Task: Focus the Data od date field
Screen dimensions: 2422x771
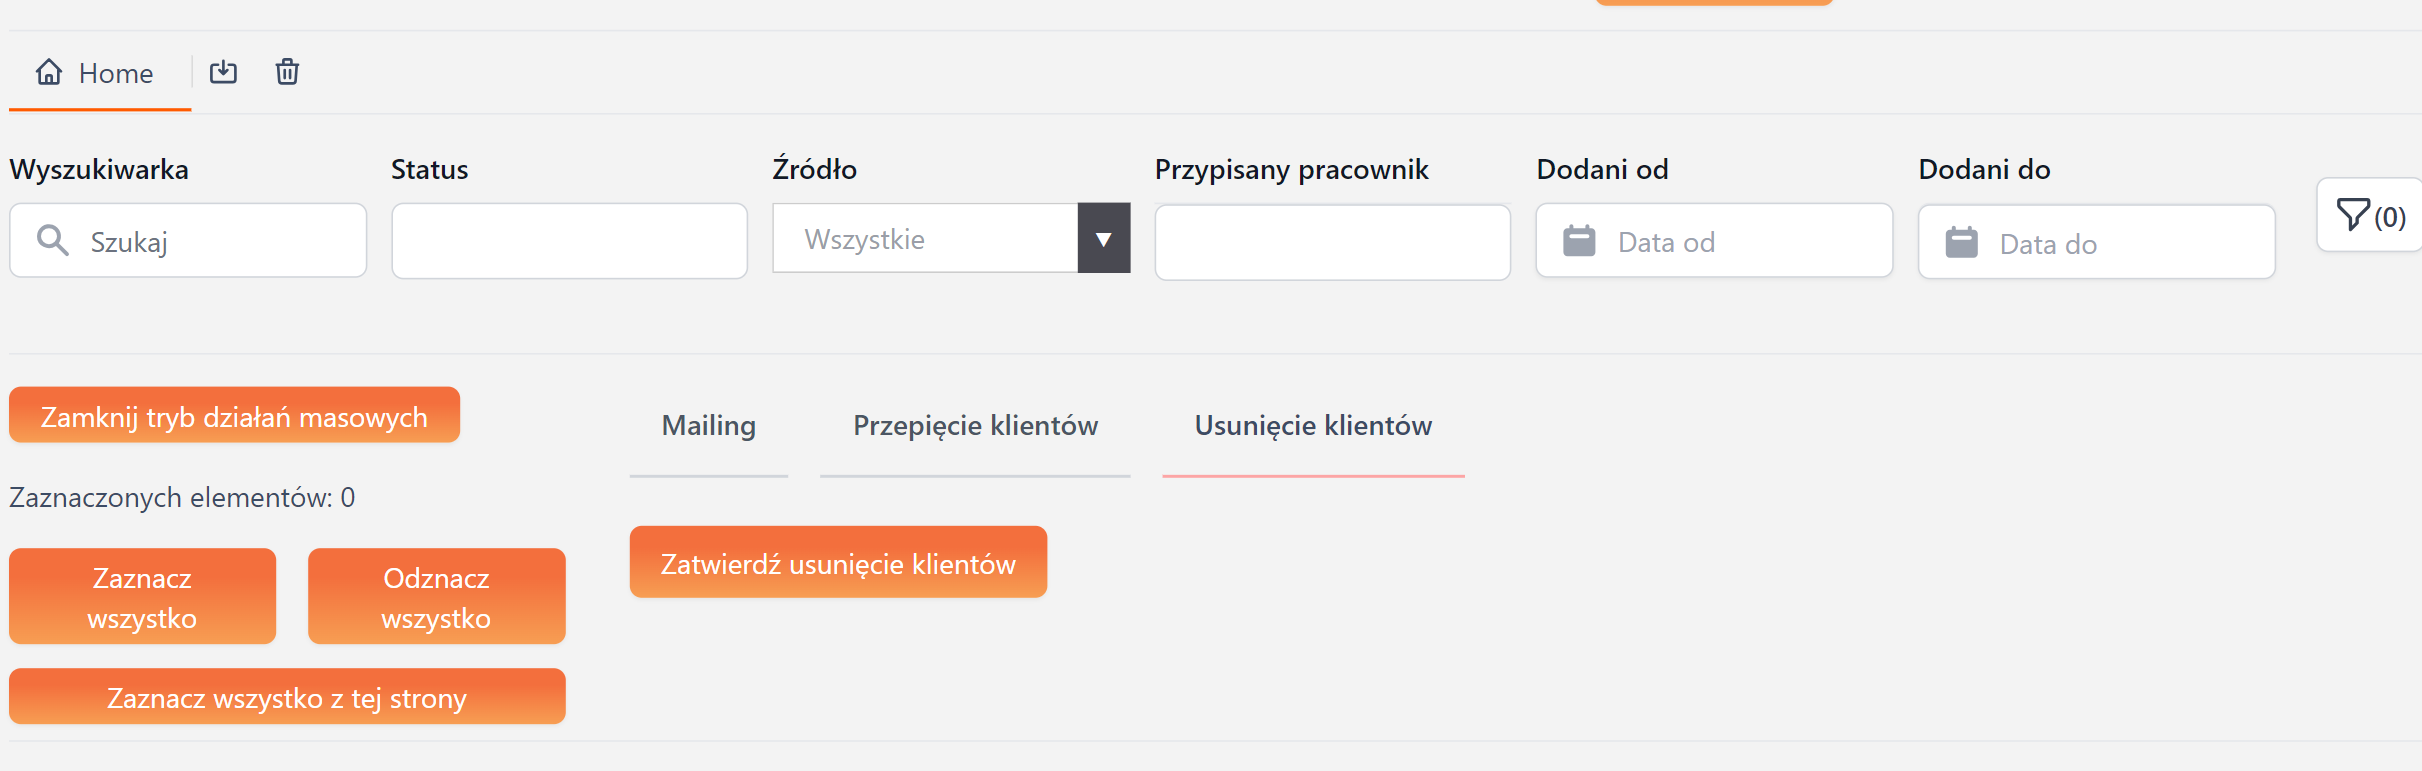Action: click(1740, 242)
